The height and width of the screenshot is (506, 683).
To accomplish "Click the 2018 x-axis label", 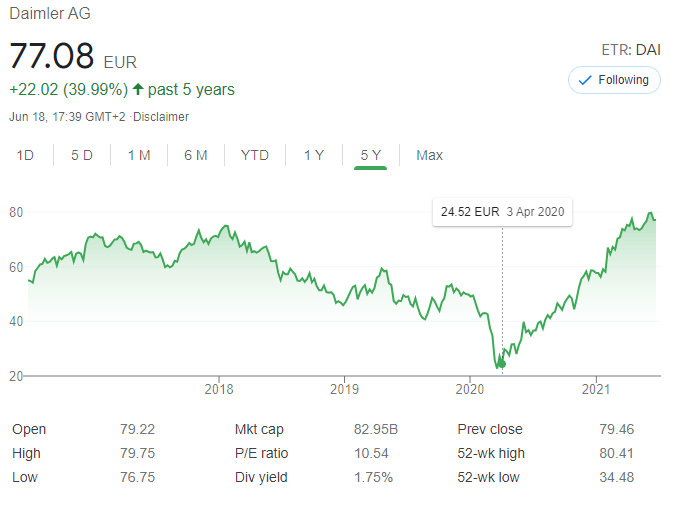I will [x=219, y=389].
